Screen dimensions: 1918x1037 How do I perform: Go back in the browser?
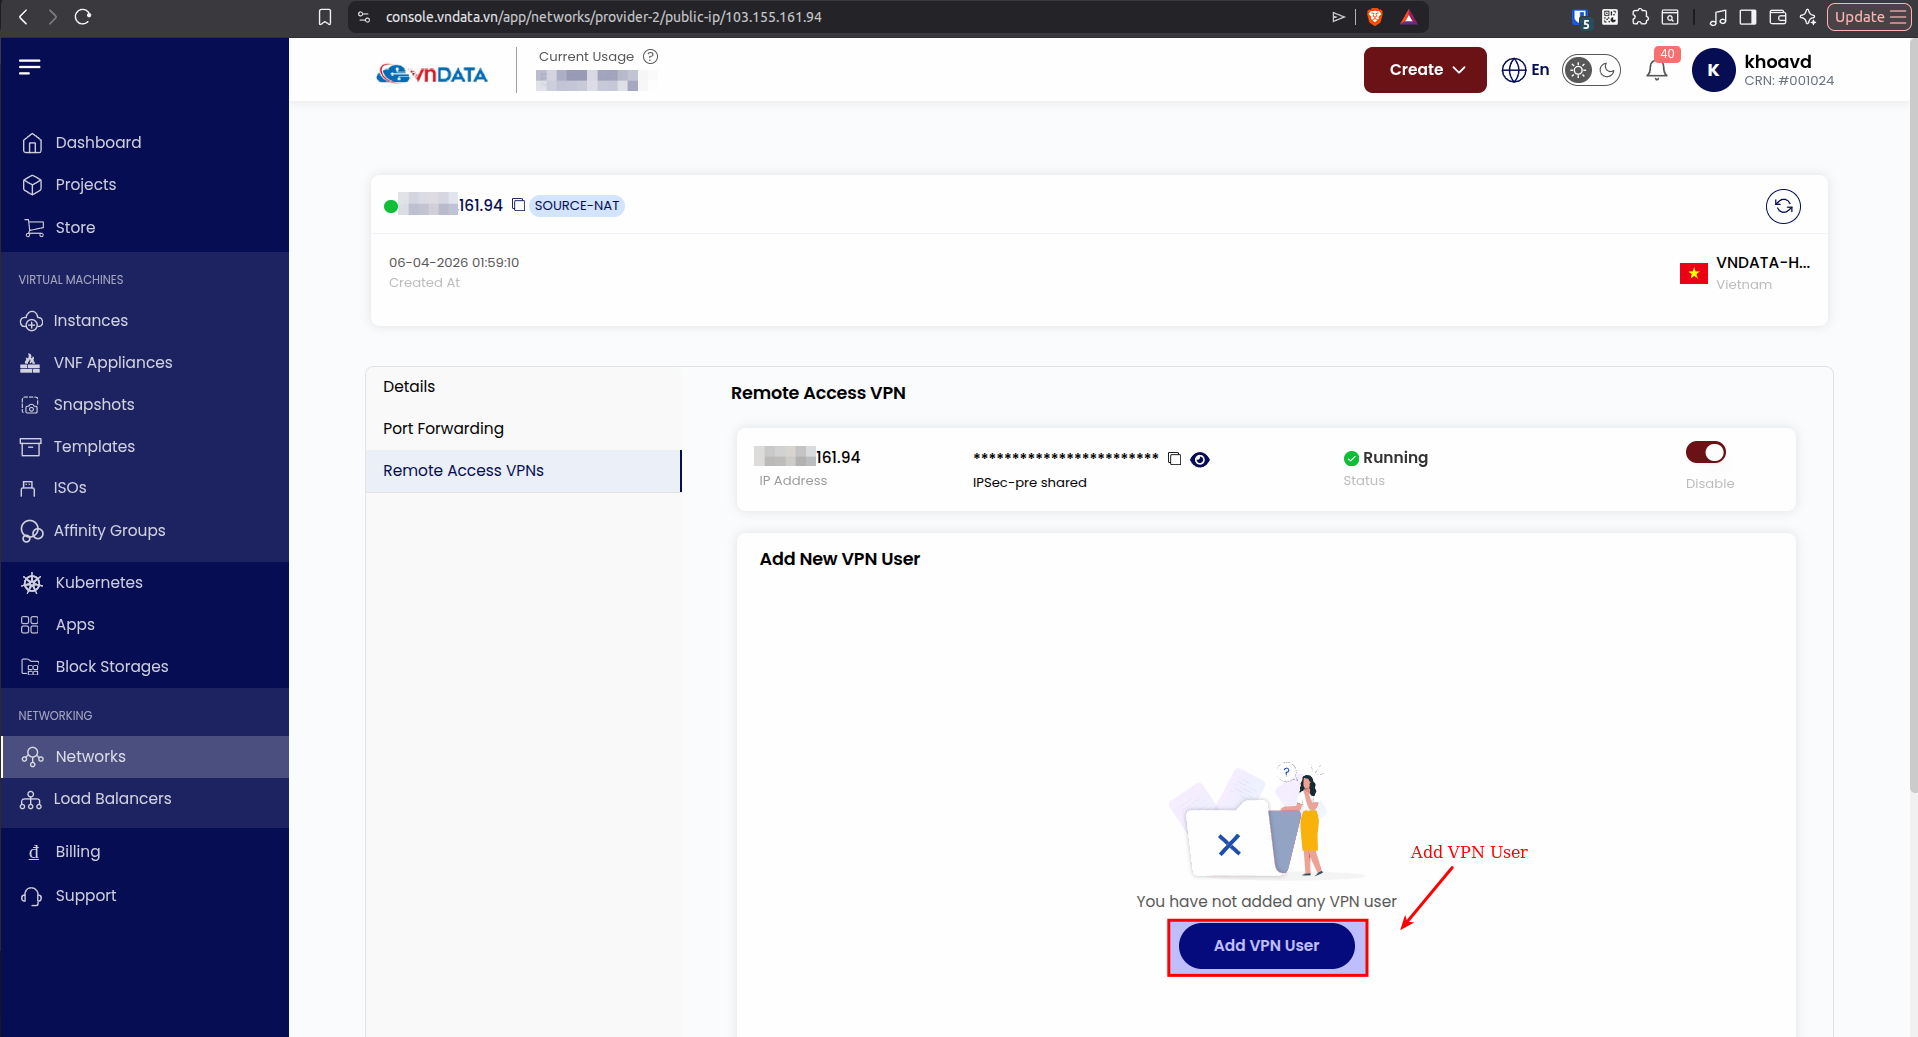24,17
